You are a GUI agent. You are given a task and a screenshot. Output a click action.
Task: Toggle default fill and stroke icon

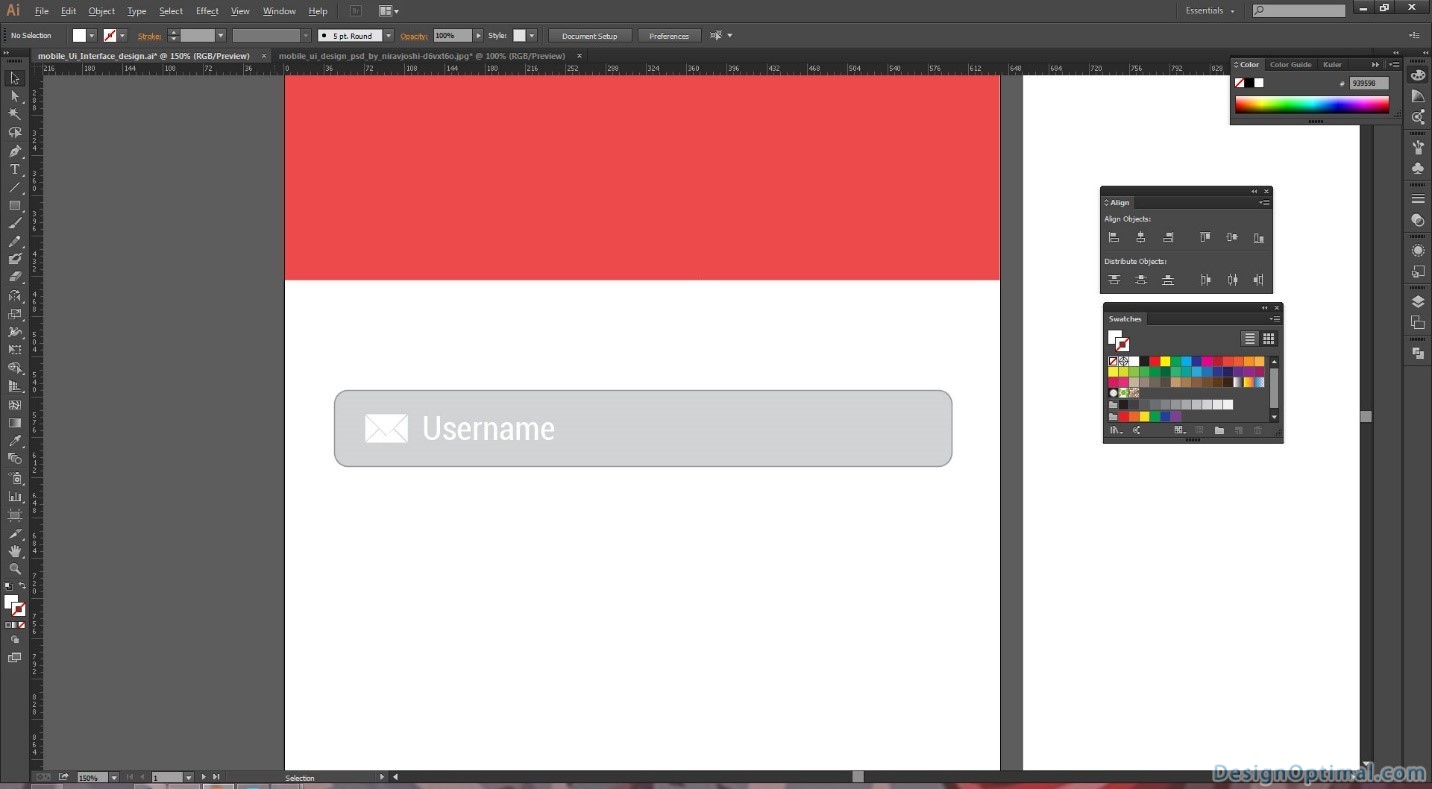click(x=8, y=586)
